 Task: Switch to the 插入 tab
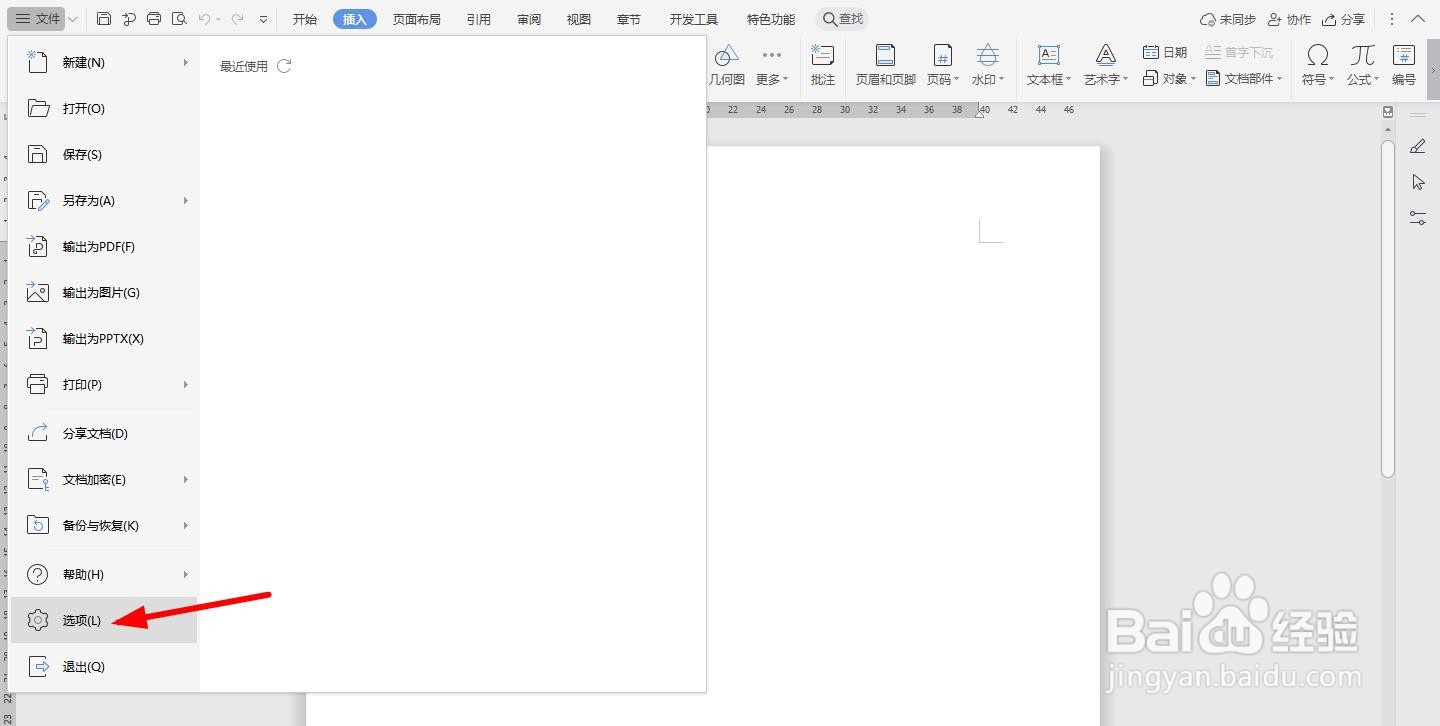[x=355, y=19]
